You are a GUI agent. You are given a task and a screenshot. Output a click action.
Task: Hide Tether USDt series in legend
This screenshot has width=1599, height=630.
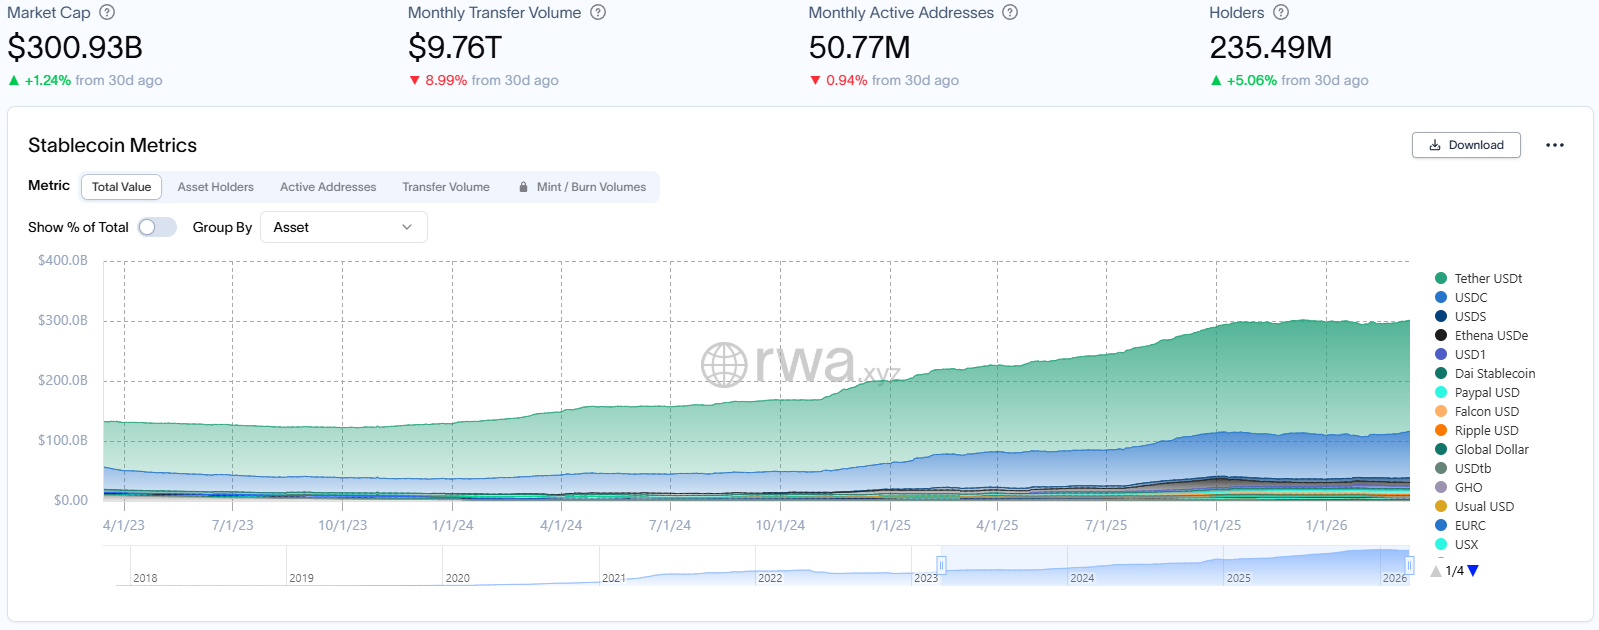(1487, 279)
